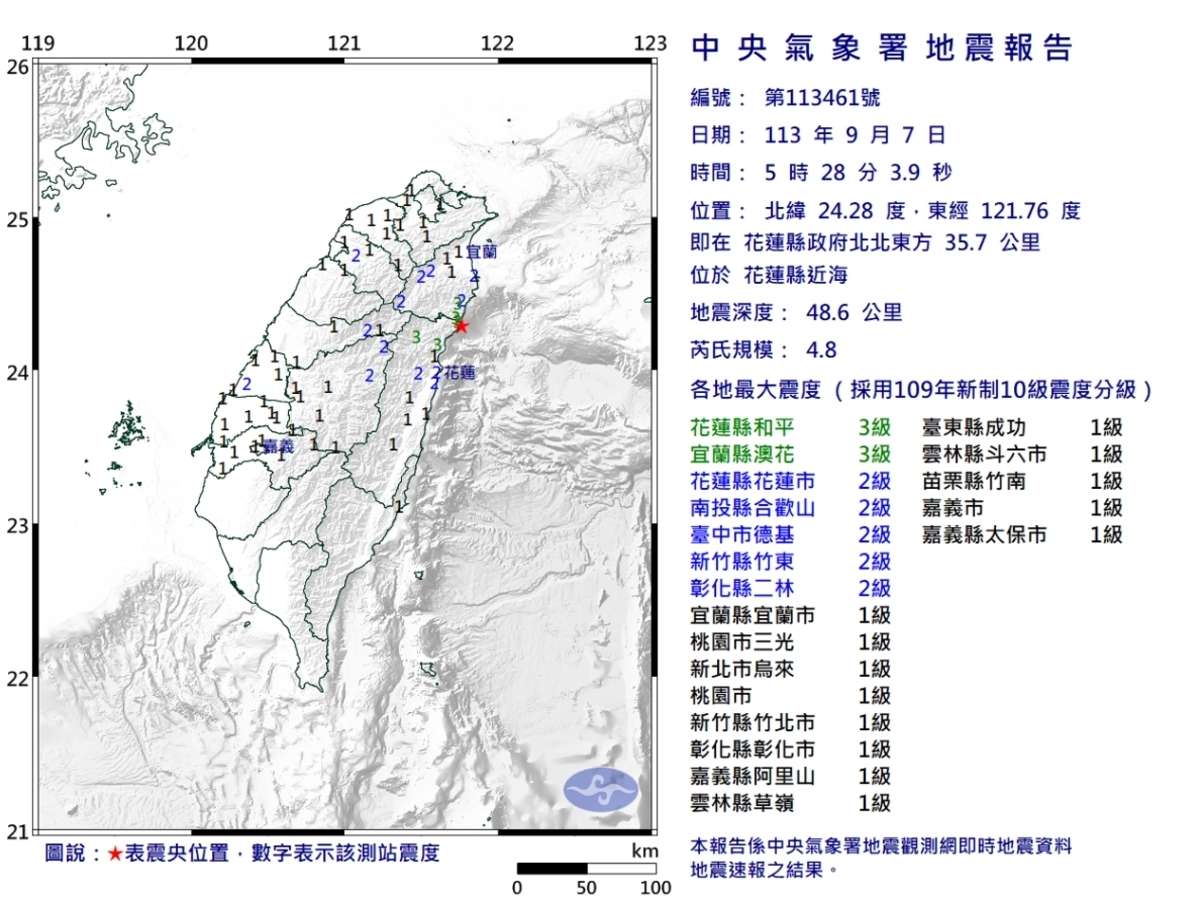Image resolution: width=1200 pixels, height=900 pixels.
Task: Click the latitude label 24 on the left axis
Action: click(18, 372)
